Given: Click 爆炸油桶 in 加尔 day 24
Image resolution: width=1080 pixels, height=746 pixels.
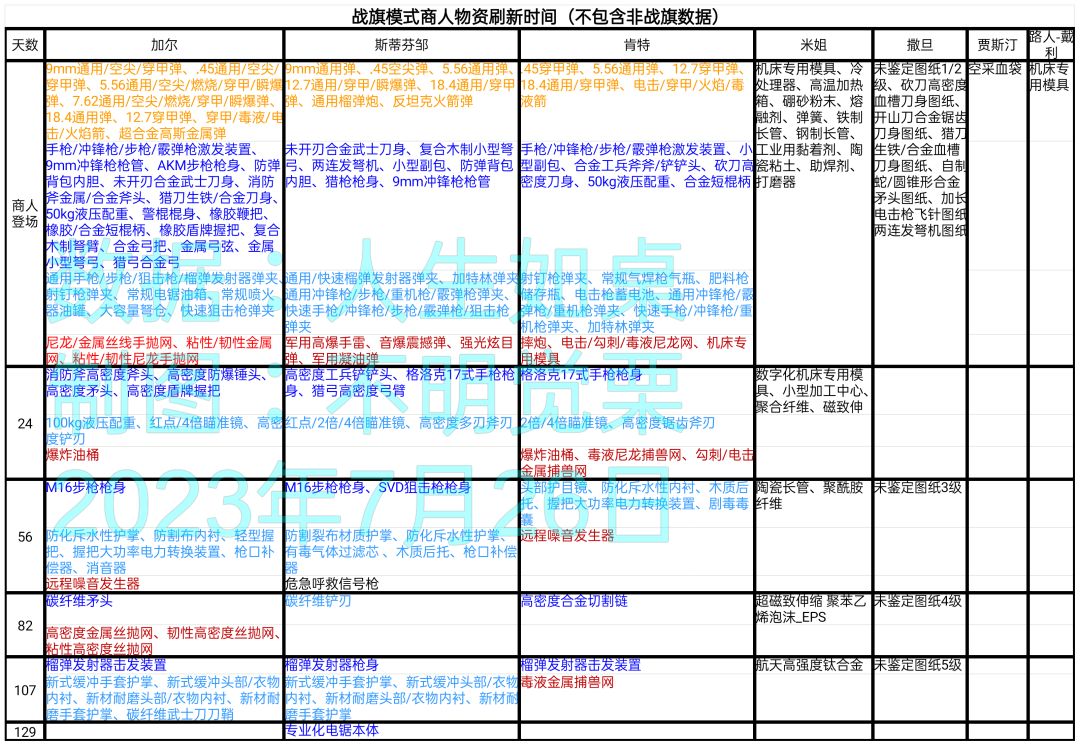Looking at the screenshot, I should pos(72,455).
